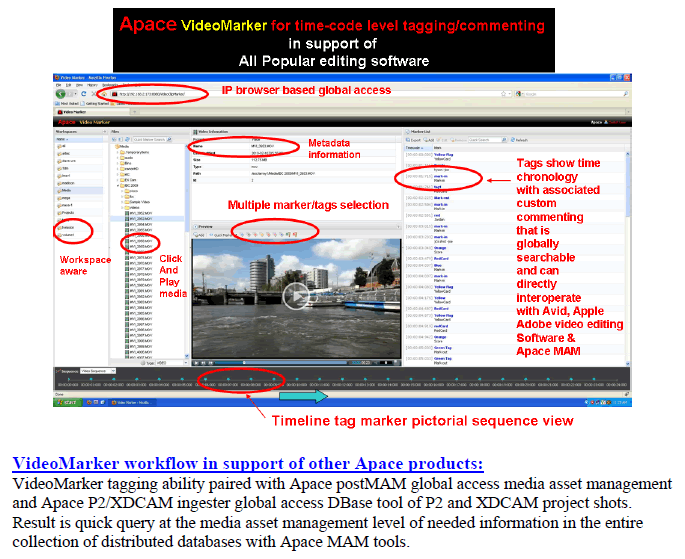Click the refresh icon in the Files panel toolbar
685x559 pixels.
(127, 139)
